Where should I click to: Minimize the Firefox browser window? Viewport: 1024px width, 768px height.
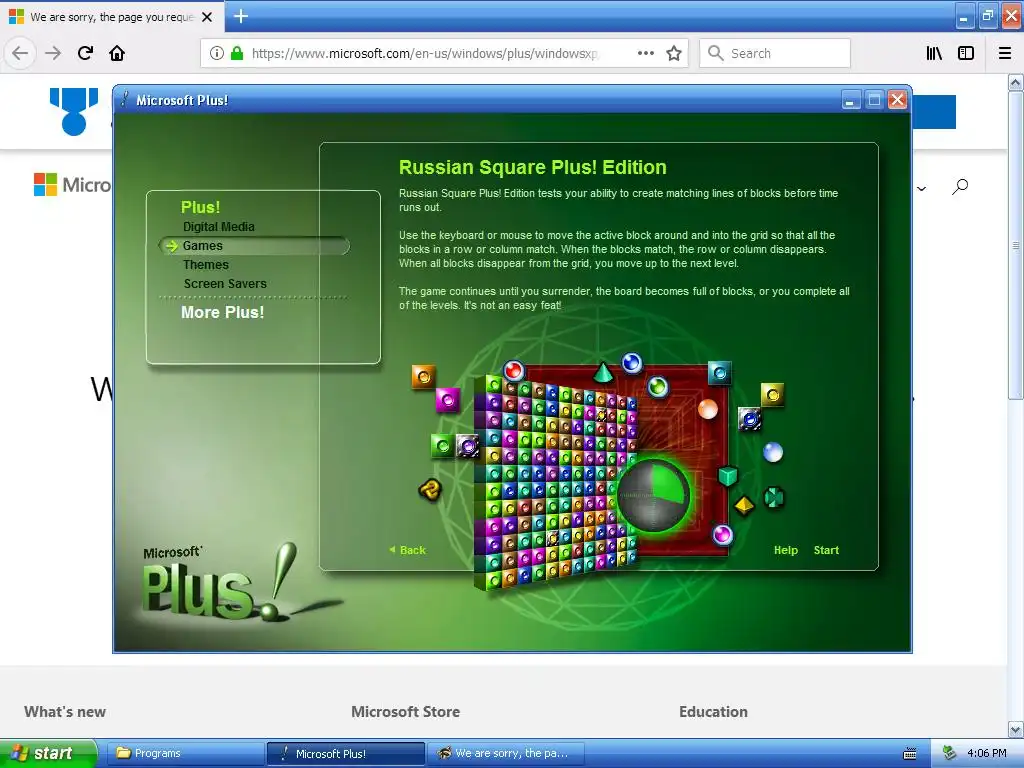coord(965,16)
